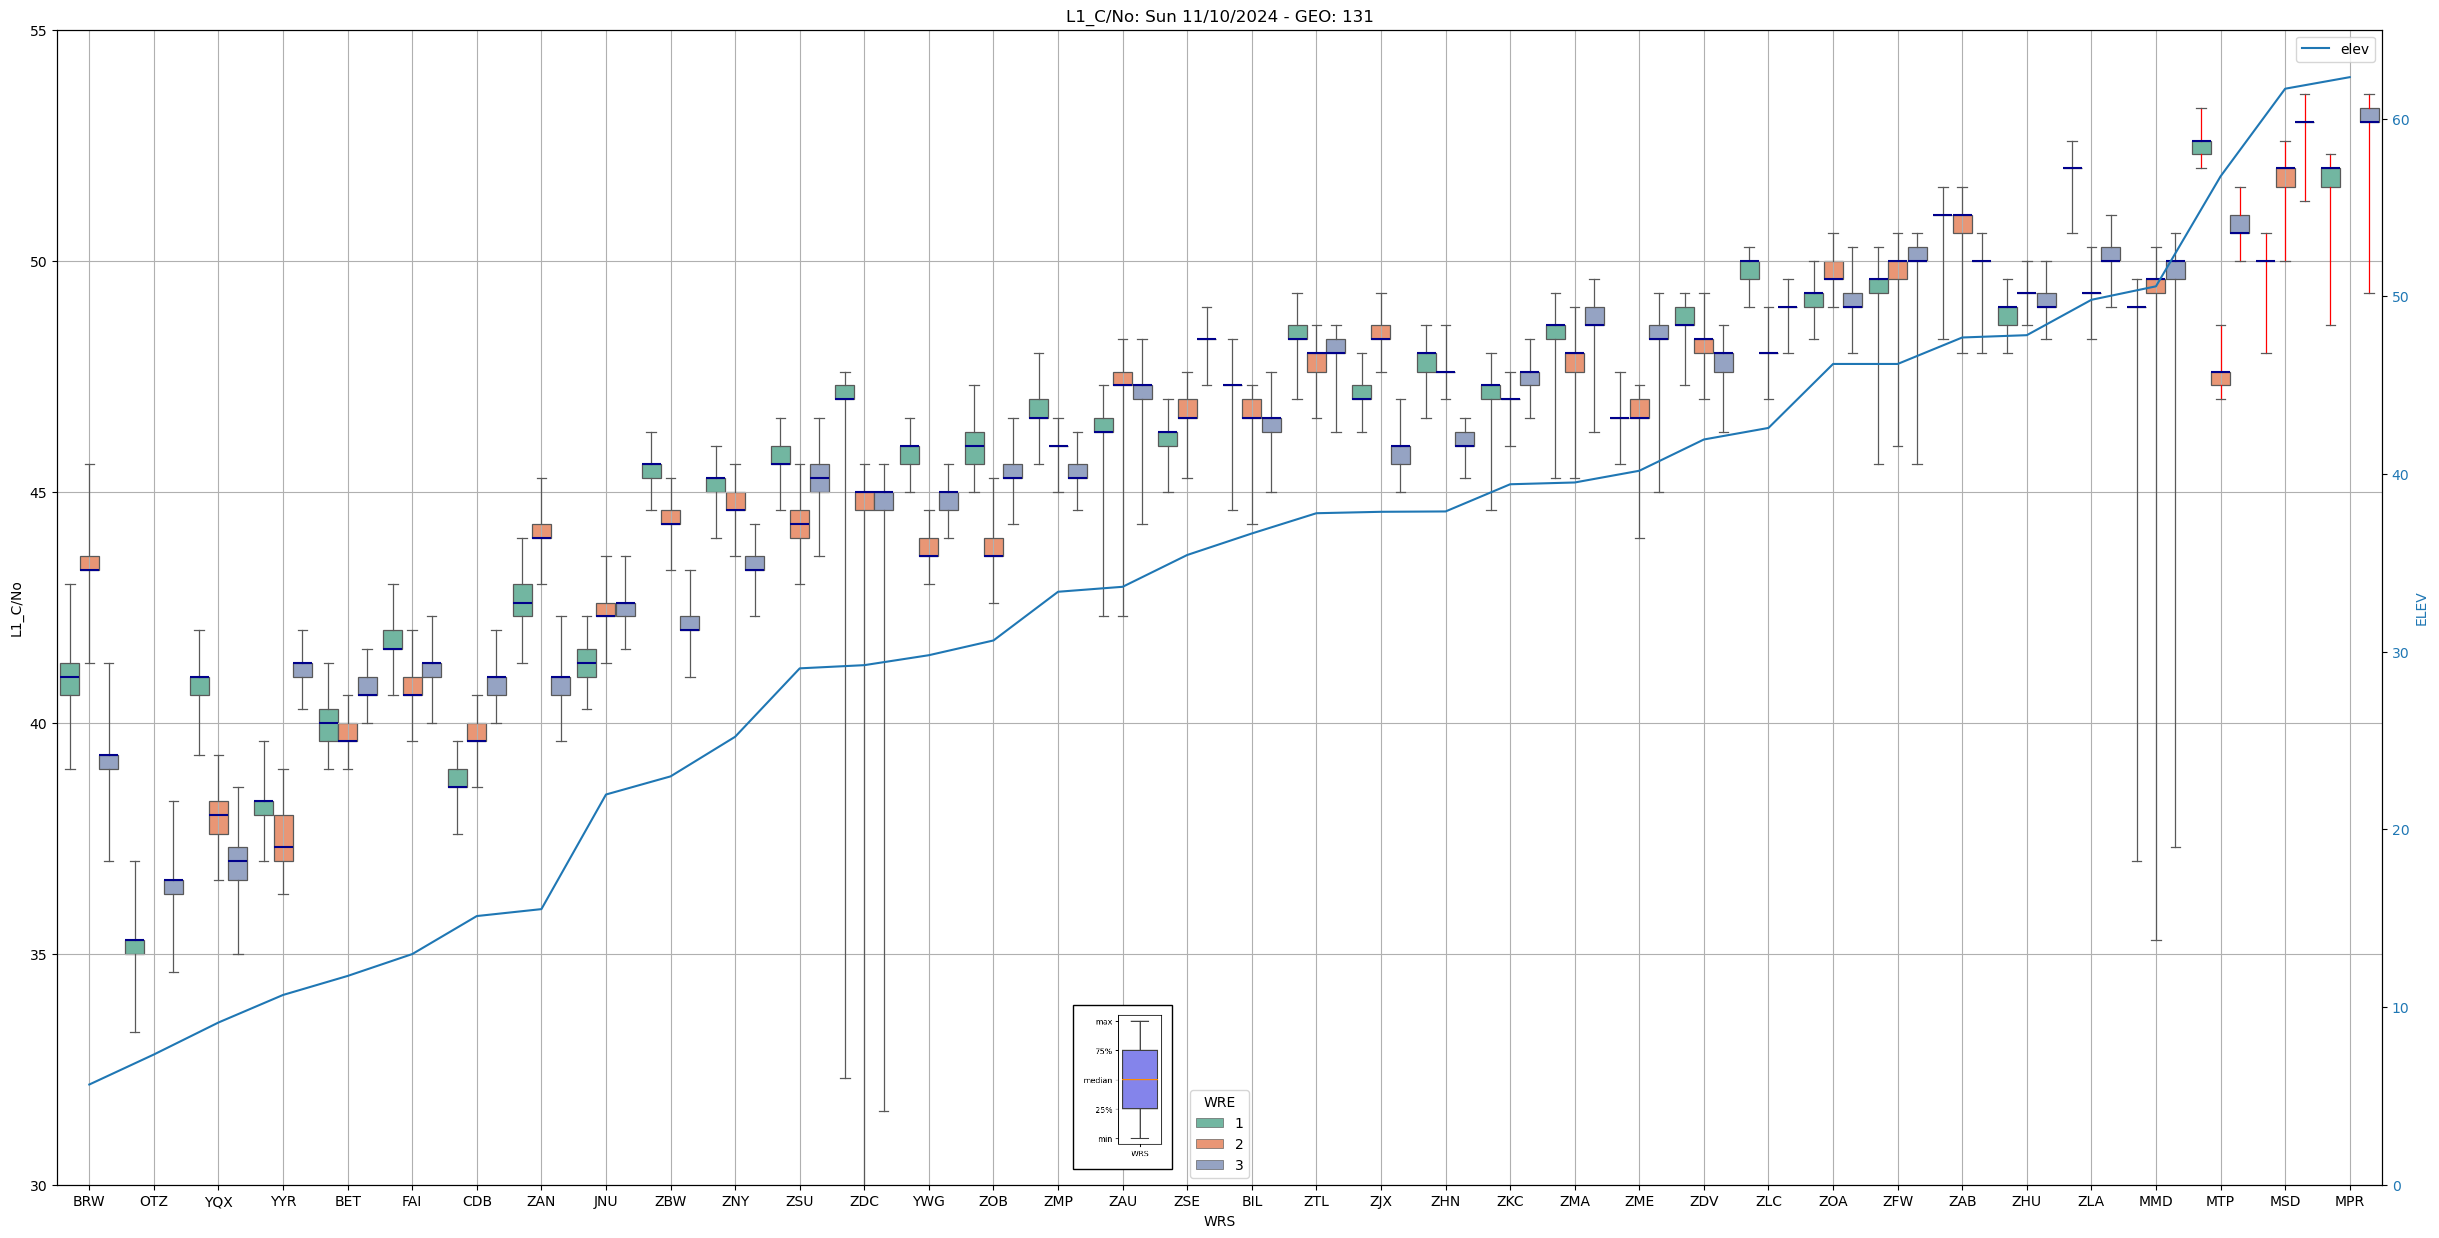Click the WRE legend heading
2439x1238 pixels.
pyautogui.click(x=1219, y=1102)
